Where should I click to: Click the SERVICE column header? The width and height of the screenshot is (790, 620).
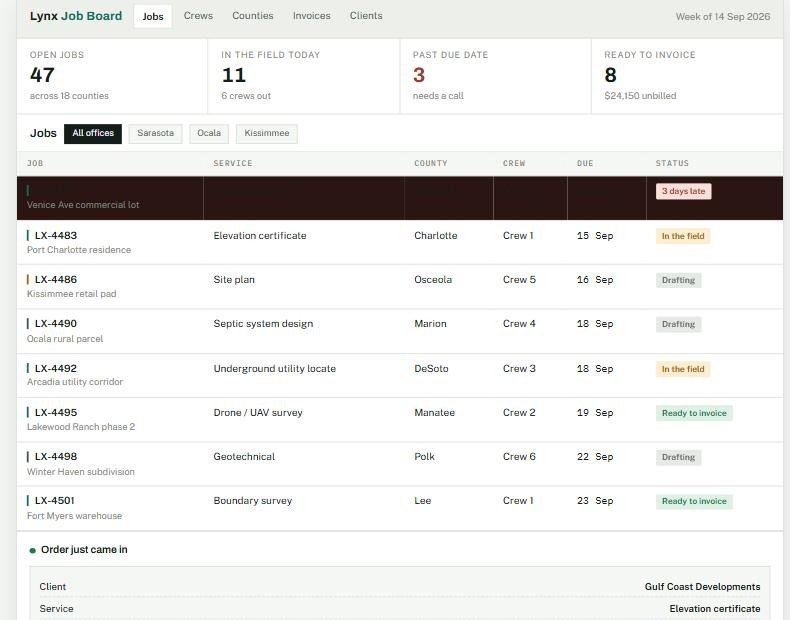pyautogui.click(x=233, y=163)
